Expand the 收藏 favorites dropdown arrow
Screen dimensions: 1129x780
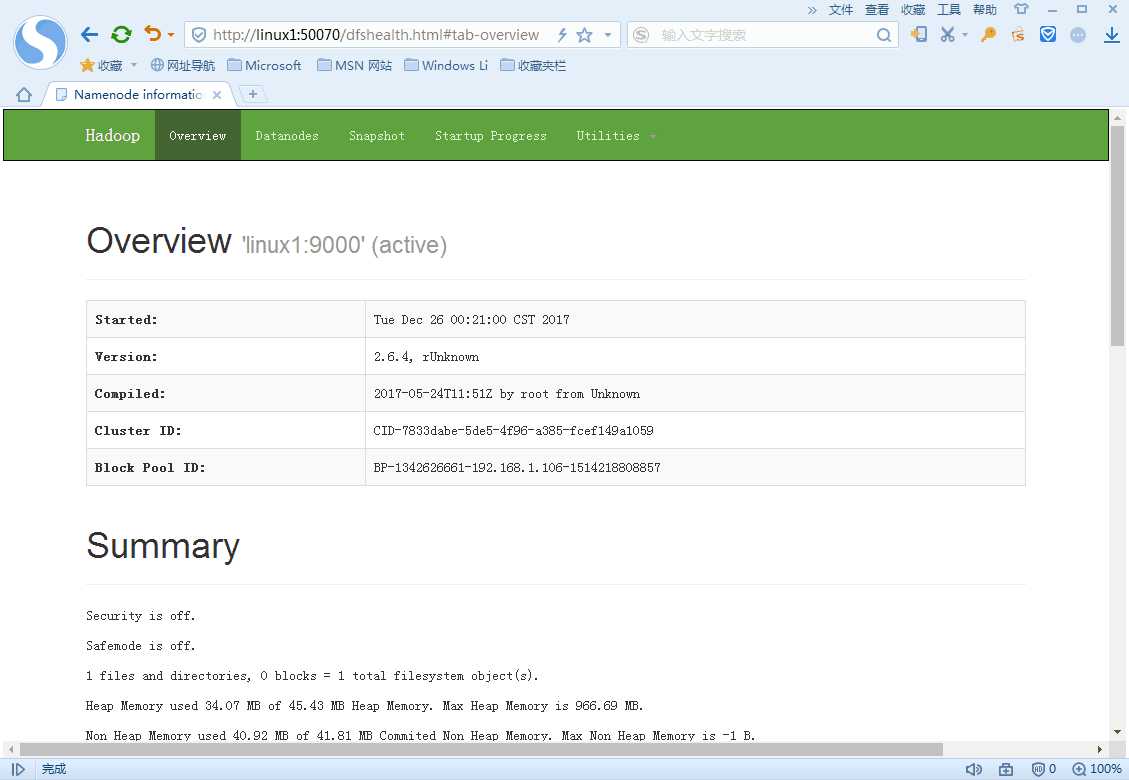pos(134,66)
